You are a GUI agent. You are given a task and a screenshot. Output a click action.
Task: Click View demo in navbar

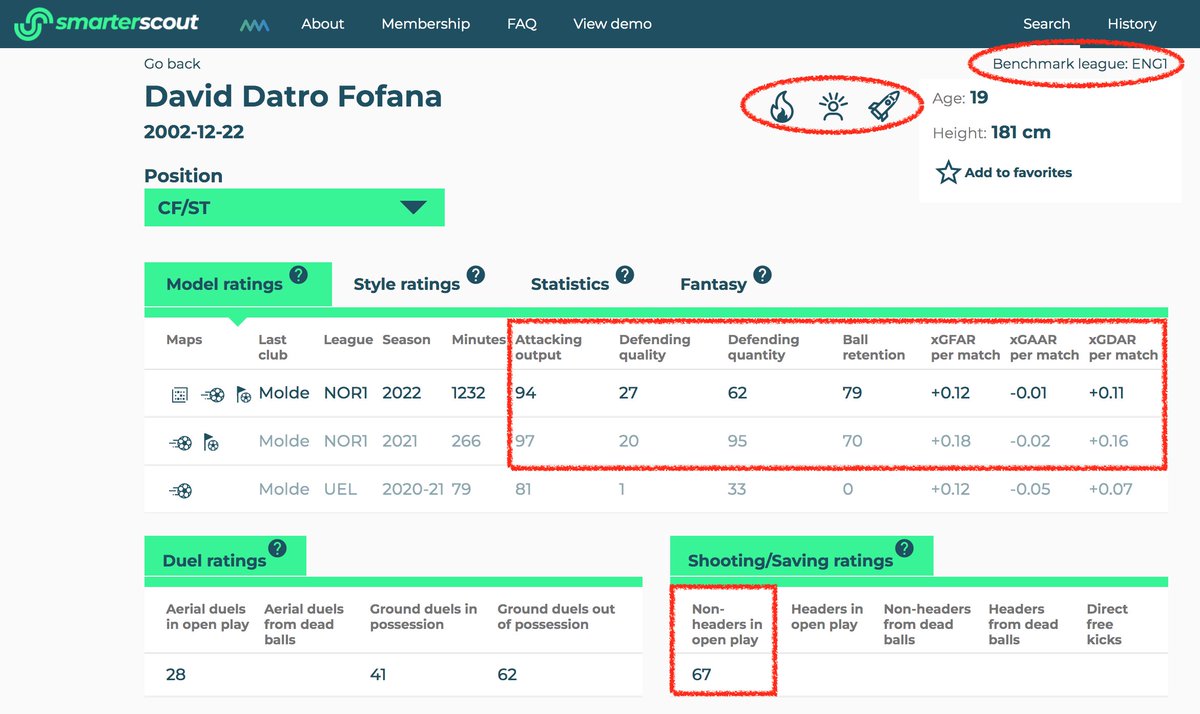pyautogui.click(x=613, y=24)
